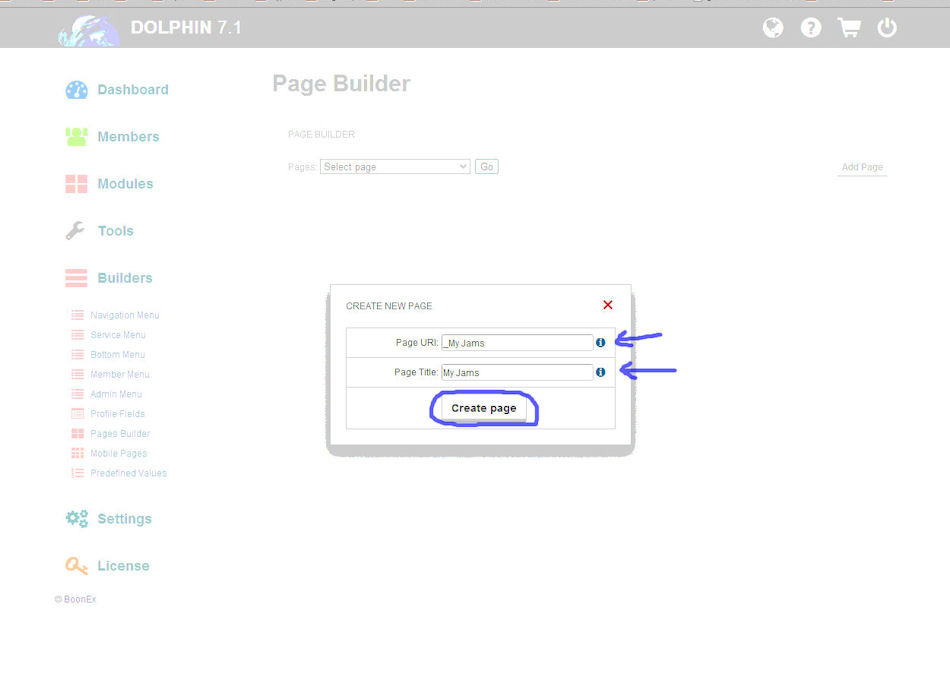Click the Create page button
The height and width of the screenshot is (690, 950).
coord(483,408)
